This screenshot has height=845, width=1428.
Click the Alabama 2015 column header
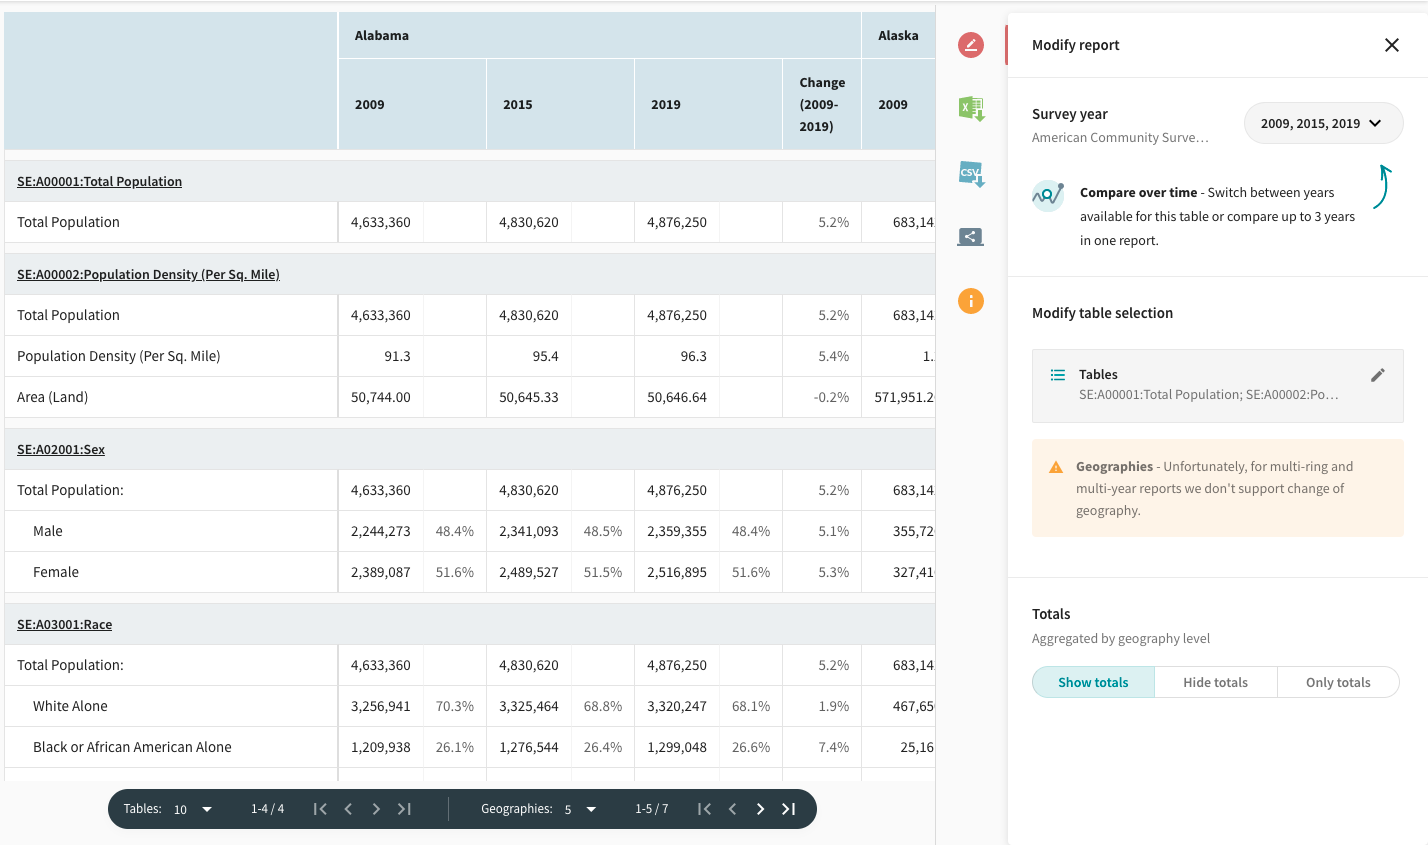(x=518, y=105)
